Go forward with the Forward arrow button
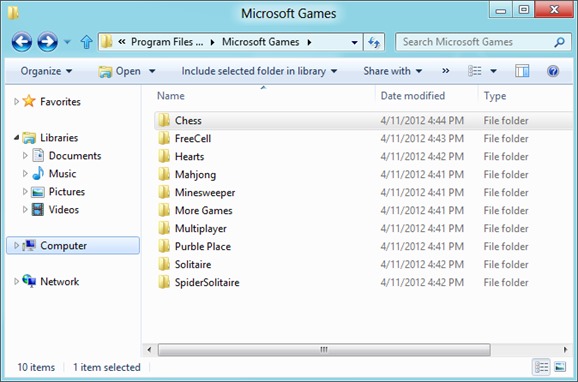The image size is (578, 382). click(47, 42)
